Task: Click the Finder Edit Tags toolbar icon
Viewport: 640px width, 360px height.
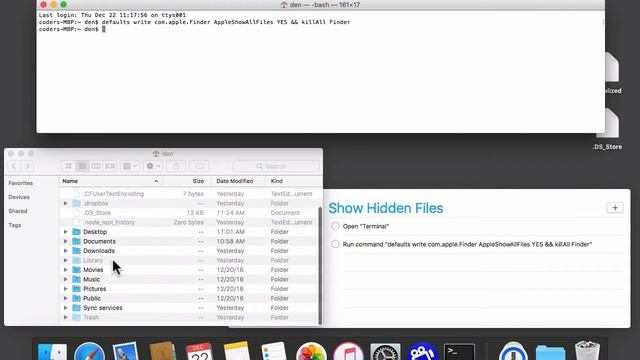Action: [199, 166]
